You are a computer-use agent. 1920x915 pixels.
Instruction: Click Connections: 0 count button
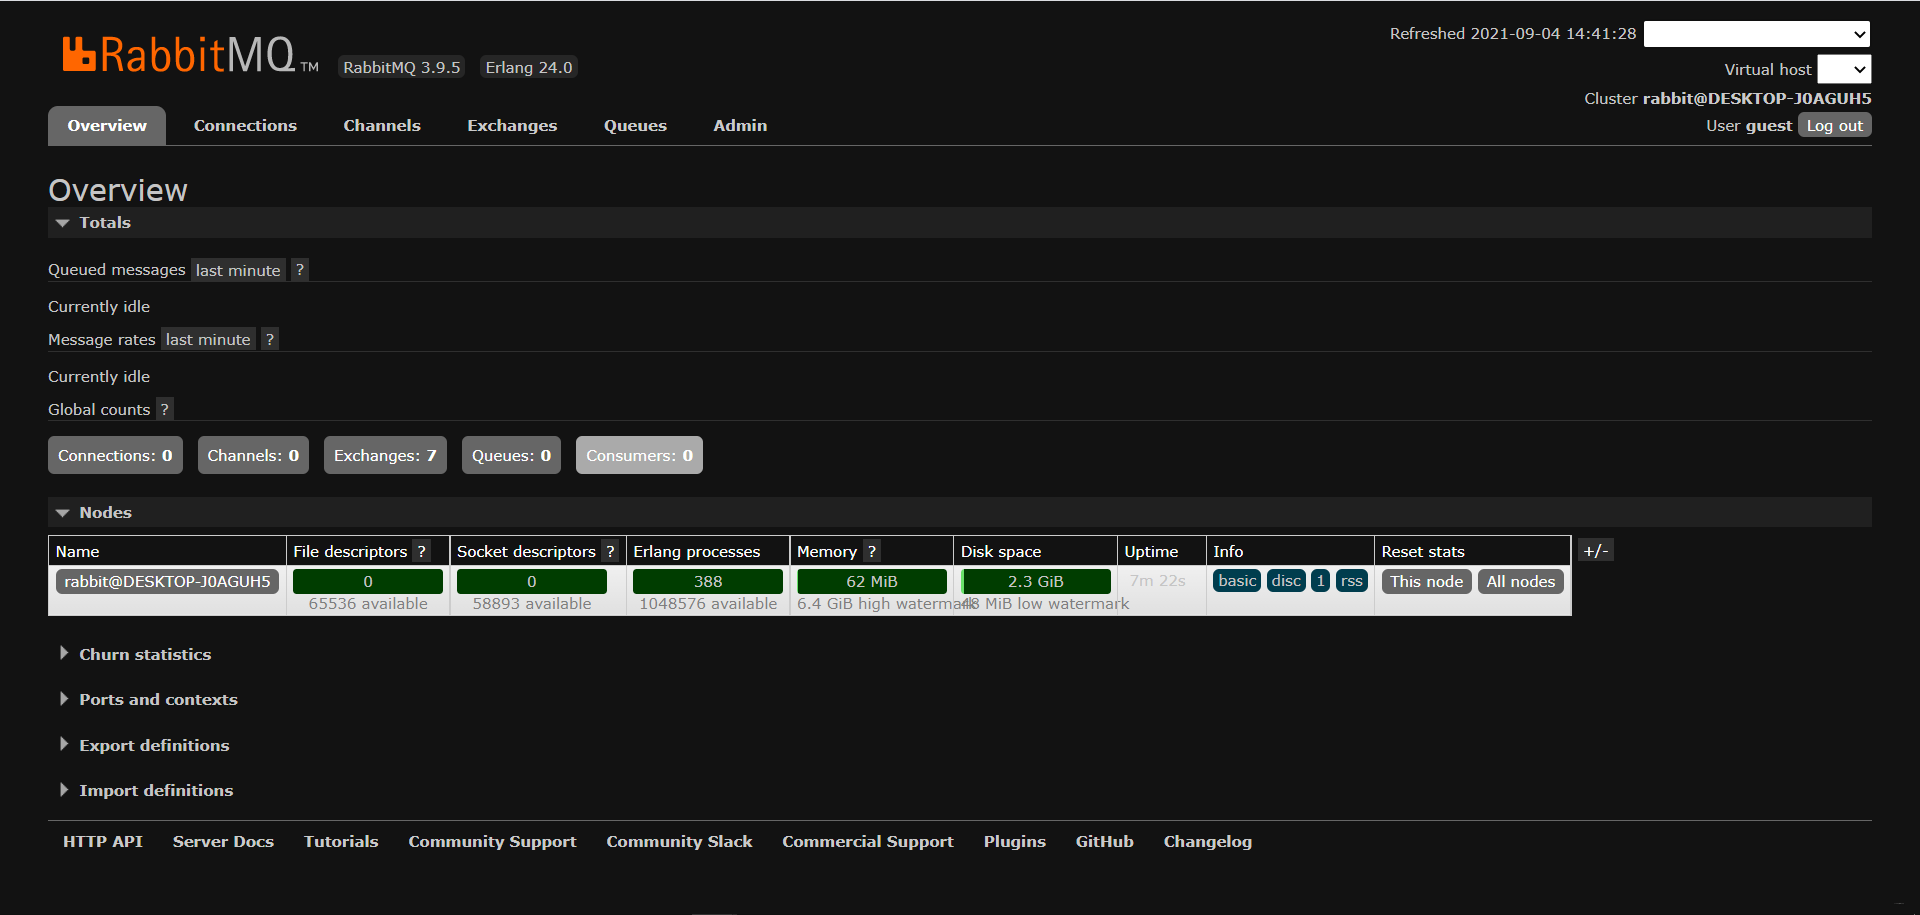115,455
